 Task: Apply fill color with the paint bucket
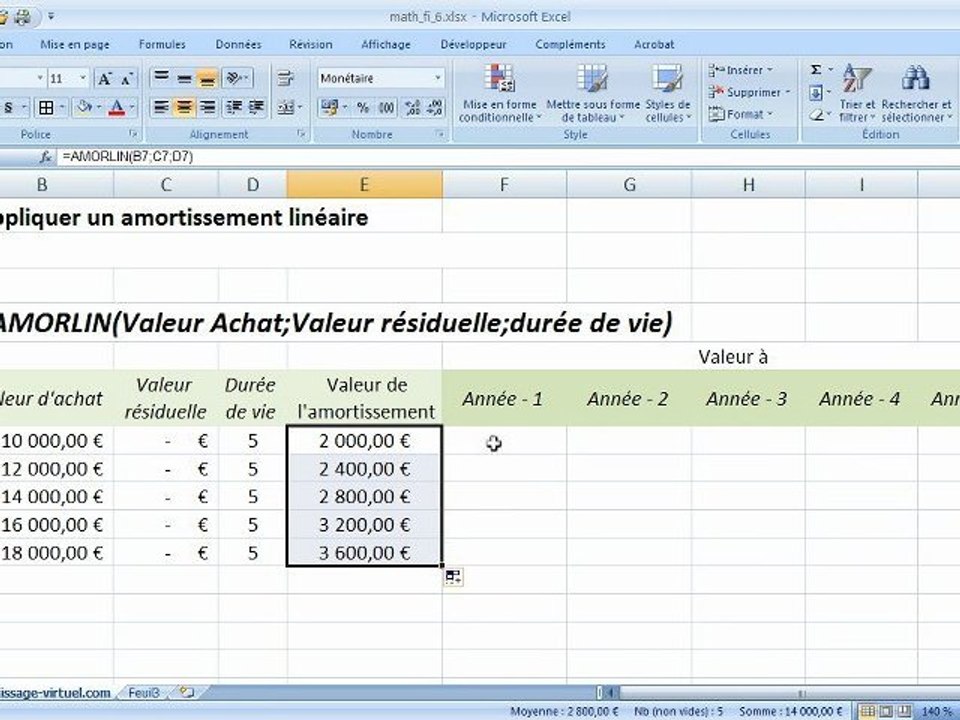84,108
